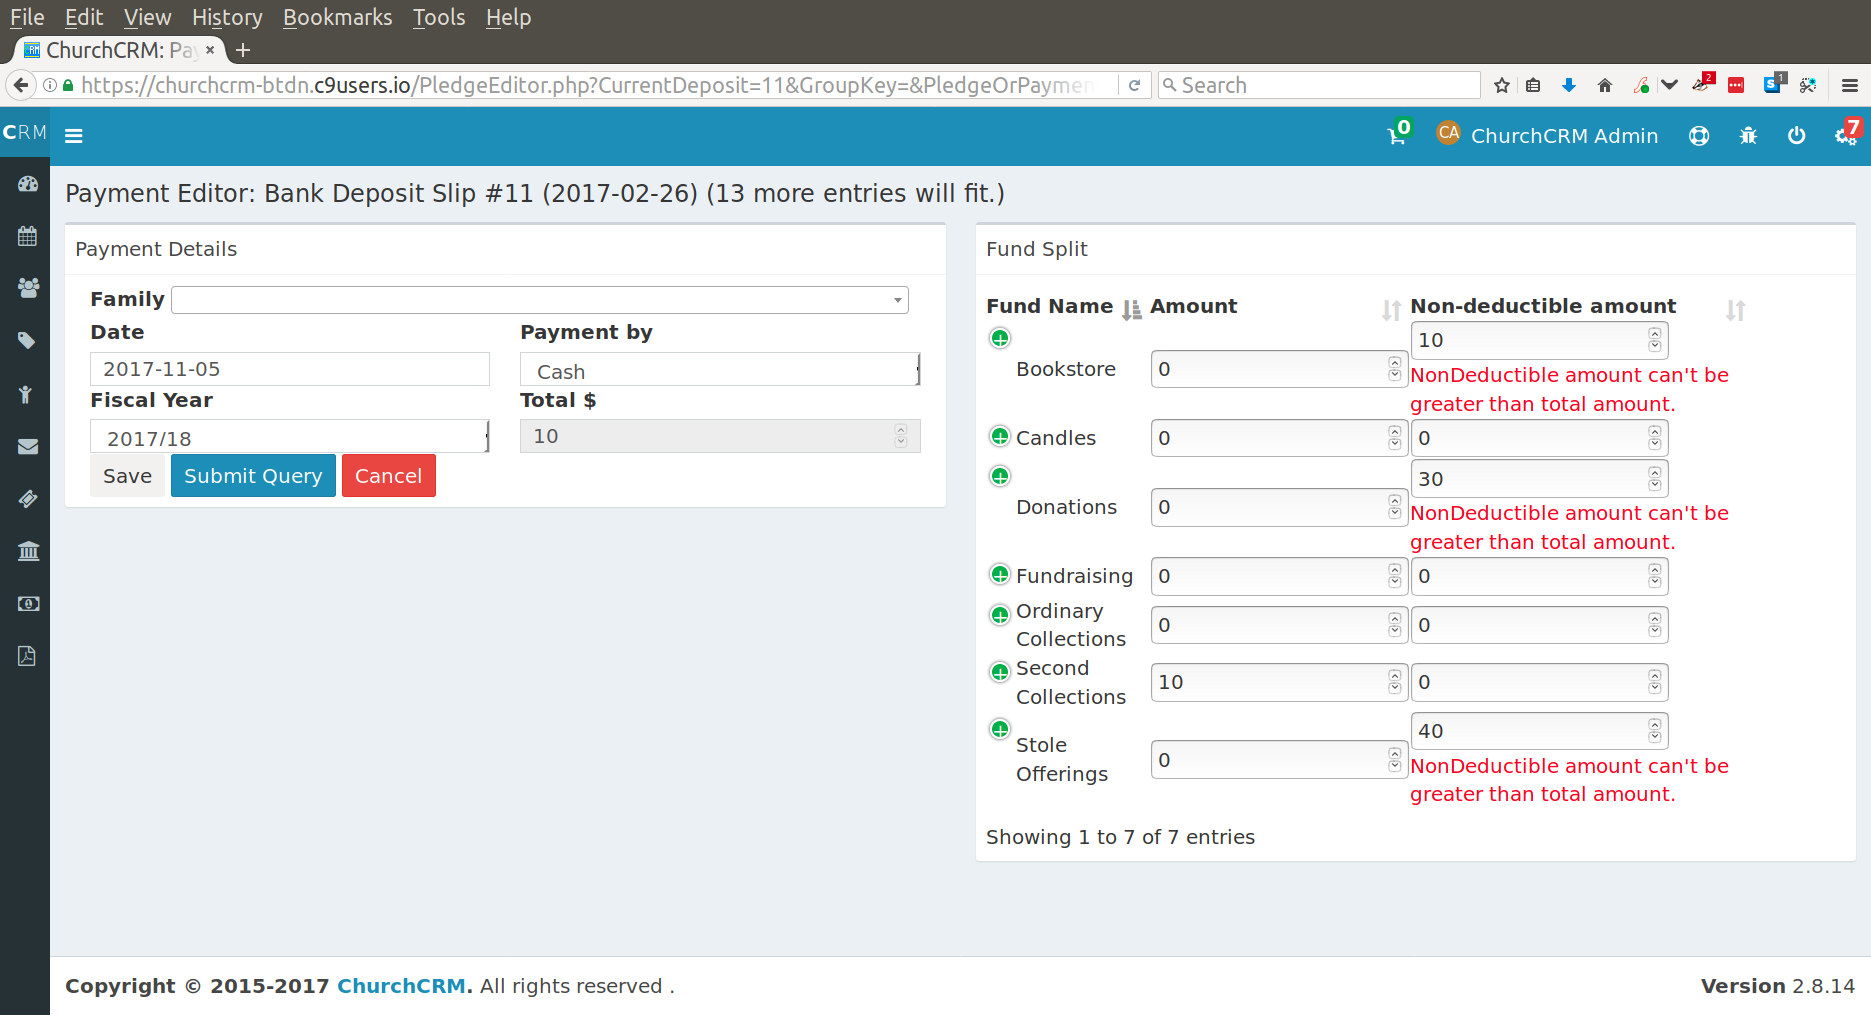The height and width of the screenshot is (1016, 1871).
Task: Open the History menu
Action: [x=227, y=17]
